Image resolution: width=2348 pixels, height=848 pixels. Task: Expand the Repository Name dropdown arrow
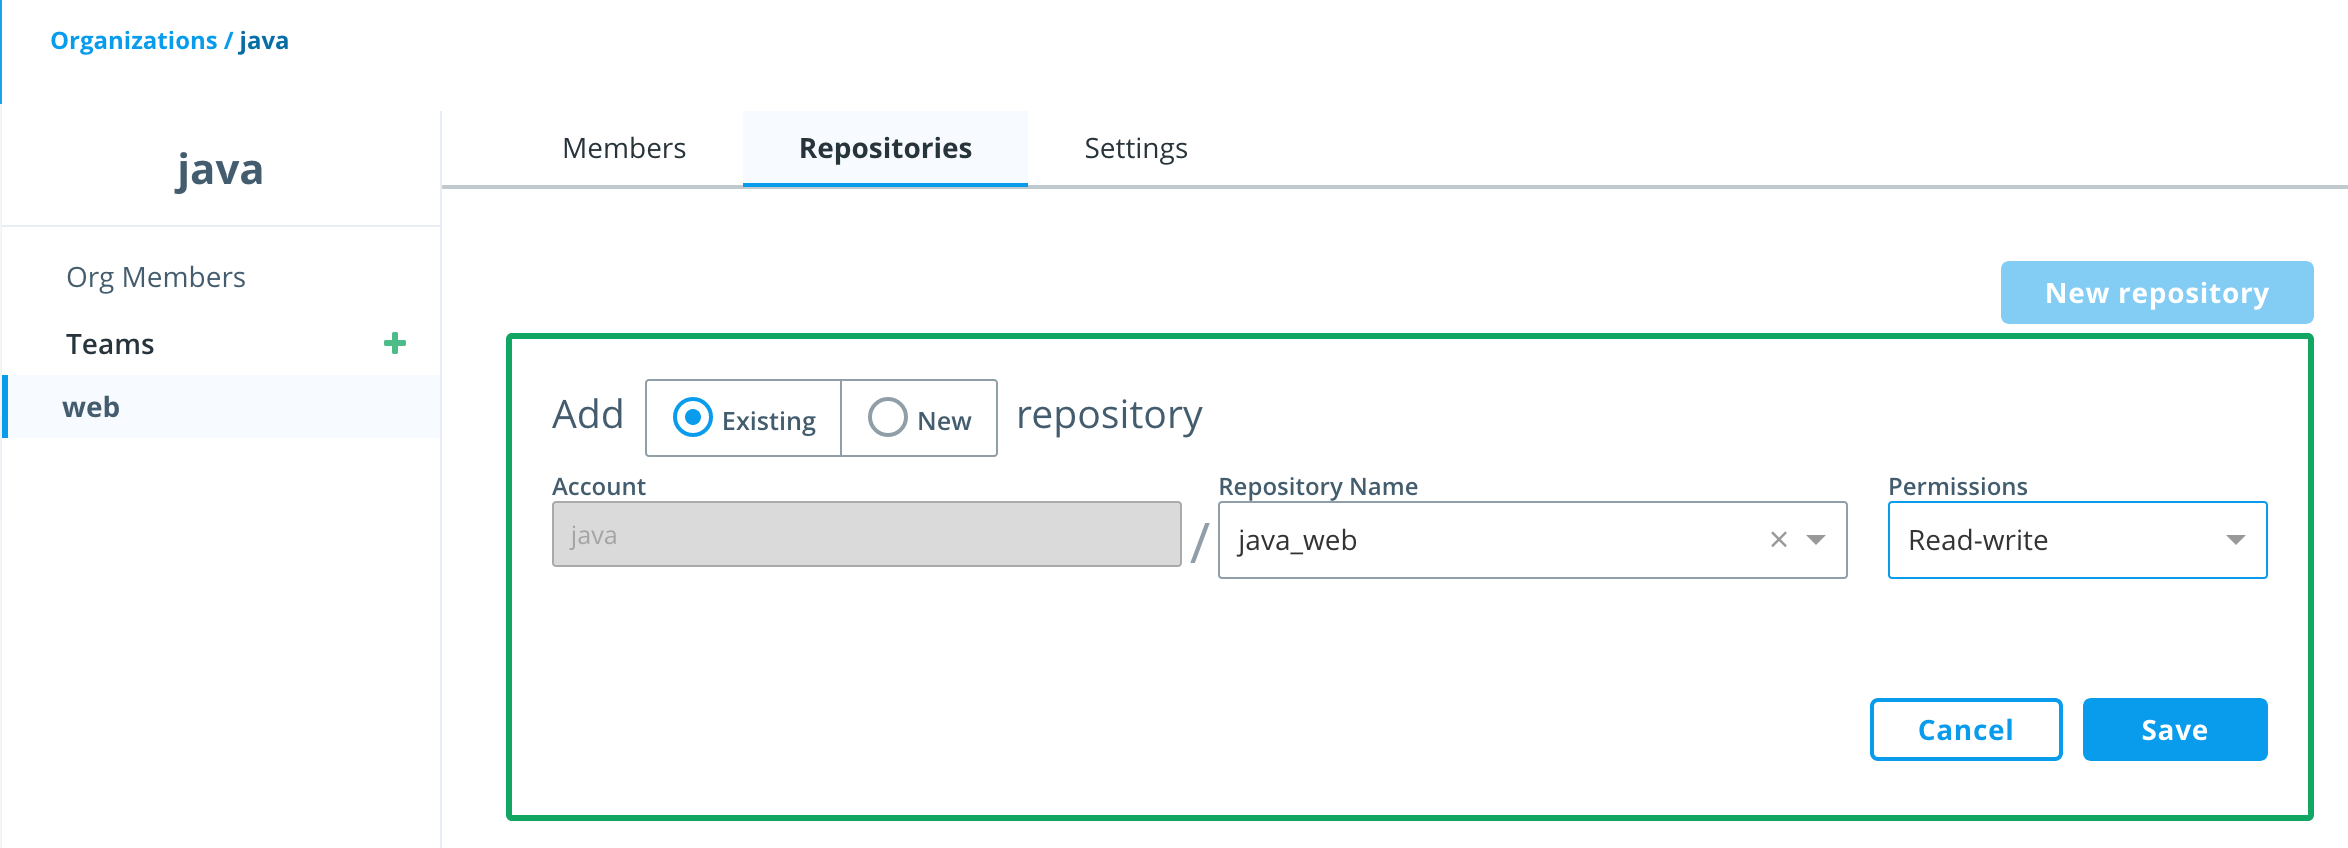[1816, 540]
